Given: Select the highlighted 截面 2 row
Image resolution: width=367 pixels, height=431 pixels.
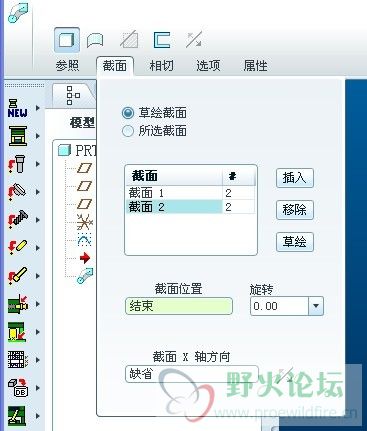Looking at the screenshot, I should (190, 207).
